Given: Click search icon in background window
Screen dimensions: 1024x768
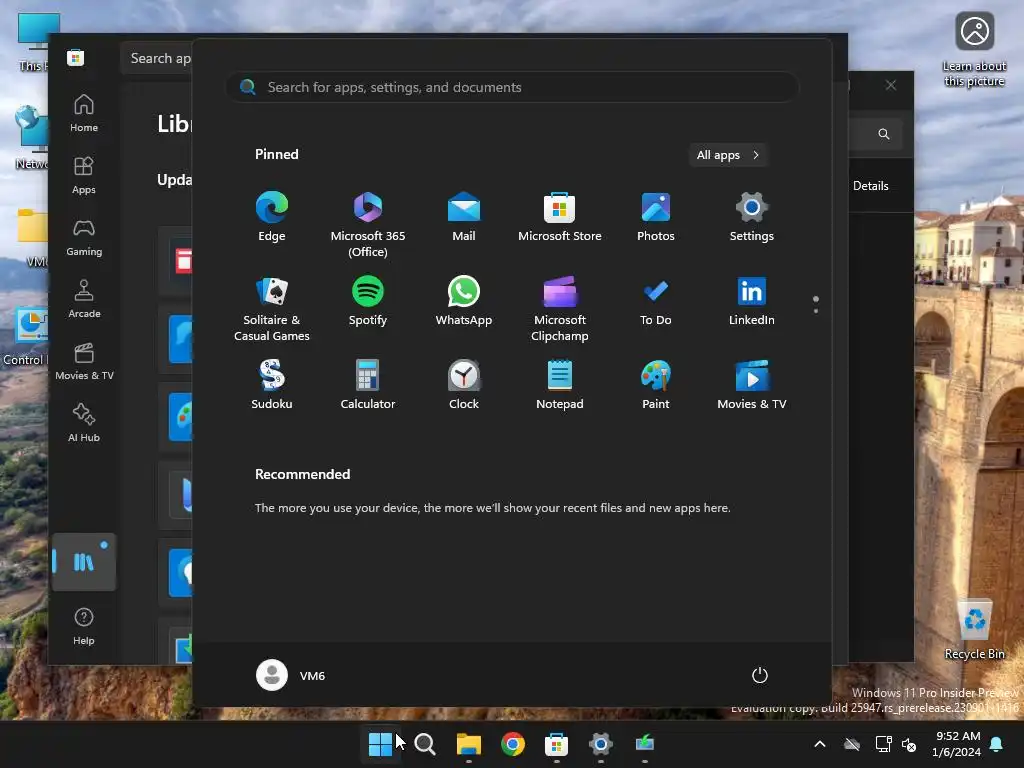Looking at the screenshot, I should pyautogui.click(x=884, y=134).
